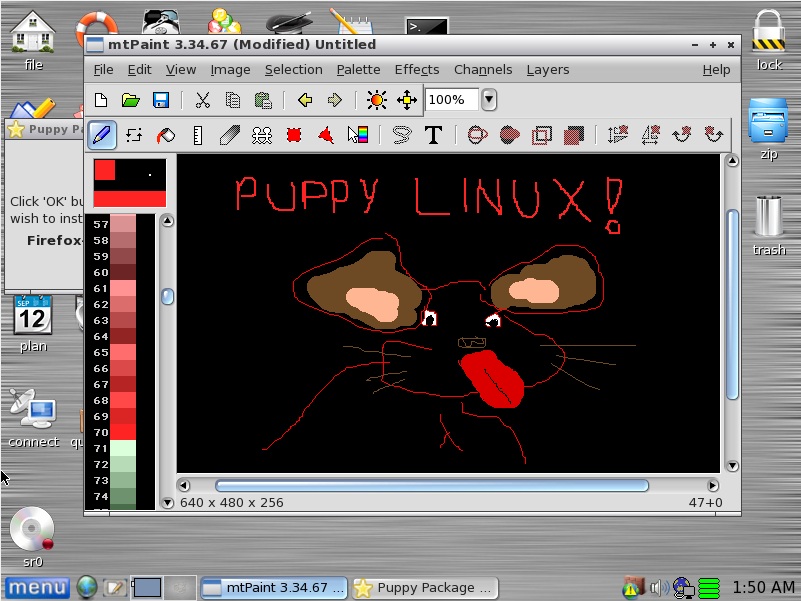Click the canvas vertical scroll up arrow
801x601 pixels.
(732, 161)
